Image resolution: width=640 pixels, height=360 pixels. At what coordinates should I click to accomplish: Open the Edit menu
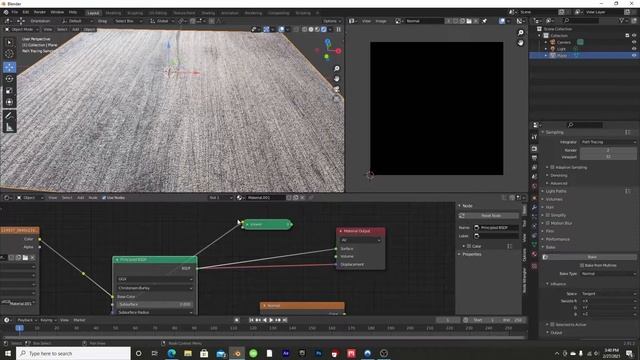[26, 12]
